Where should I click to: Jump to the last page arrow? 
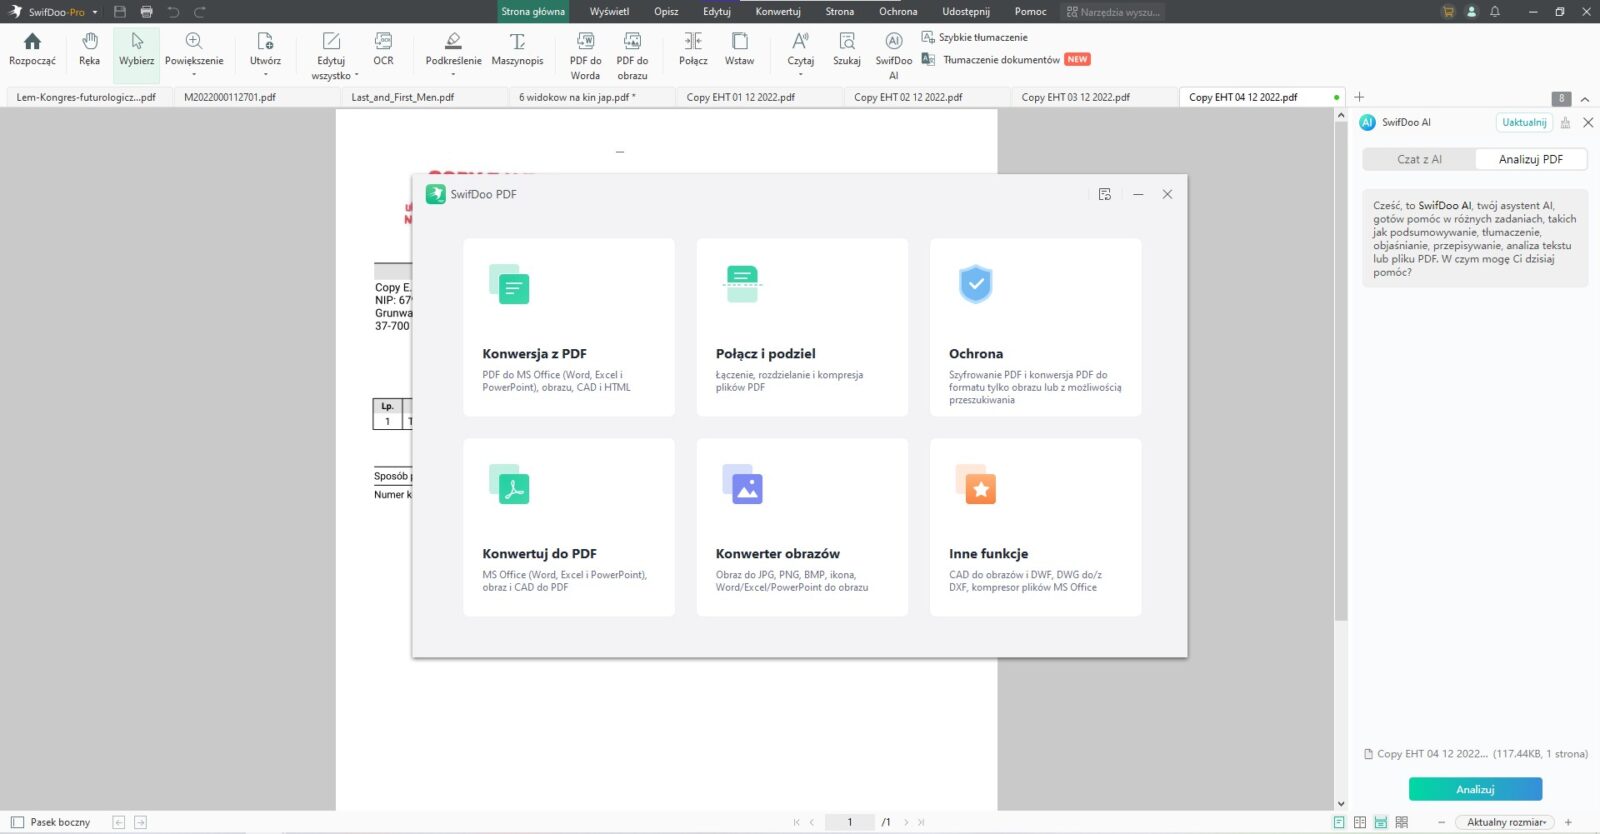921,822
